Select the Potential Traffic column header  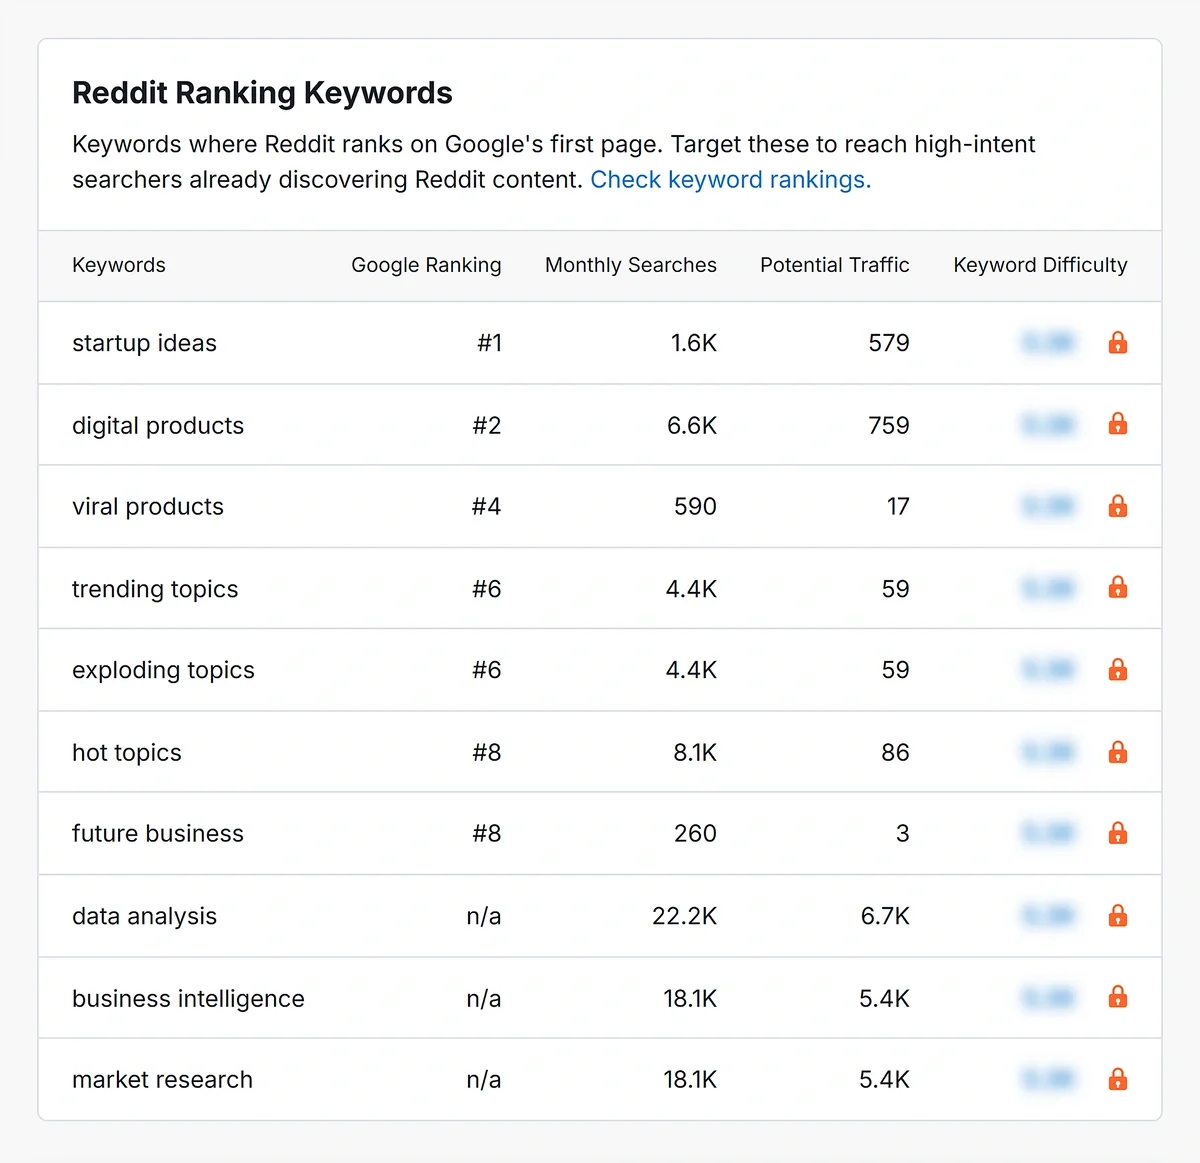[x=834, y=265]
